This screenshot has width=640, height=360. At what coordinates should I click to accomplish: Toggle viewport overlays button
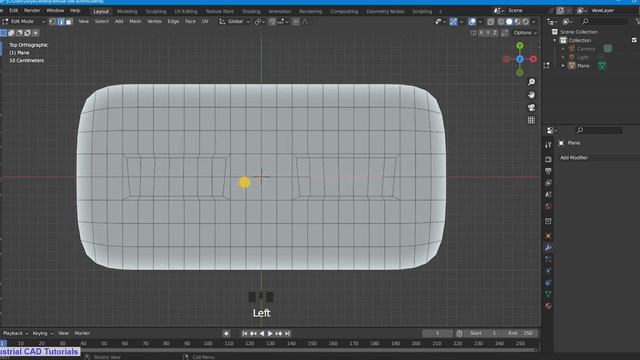pos(472,22)
